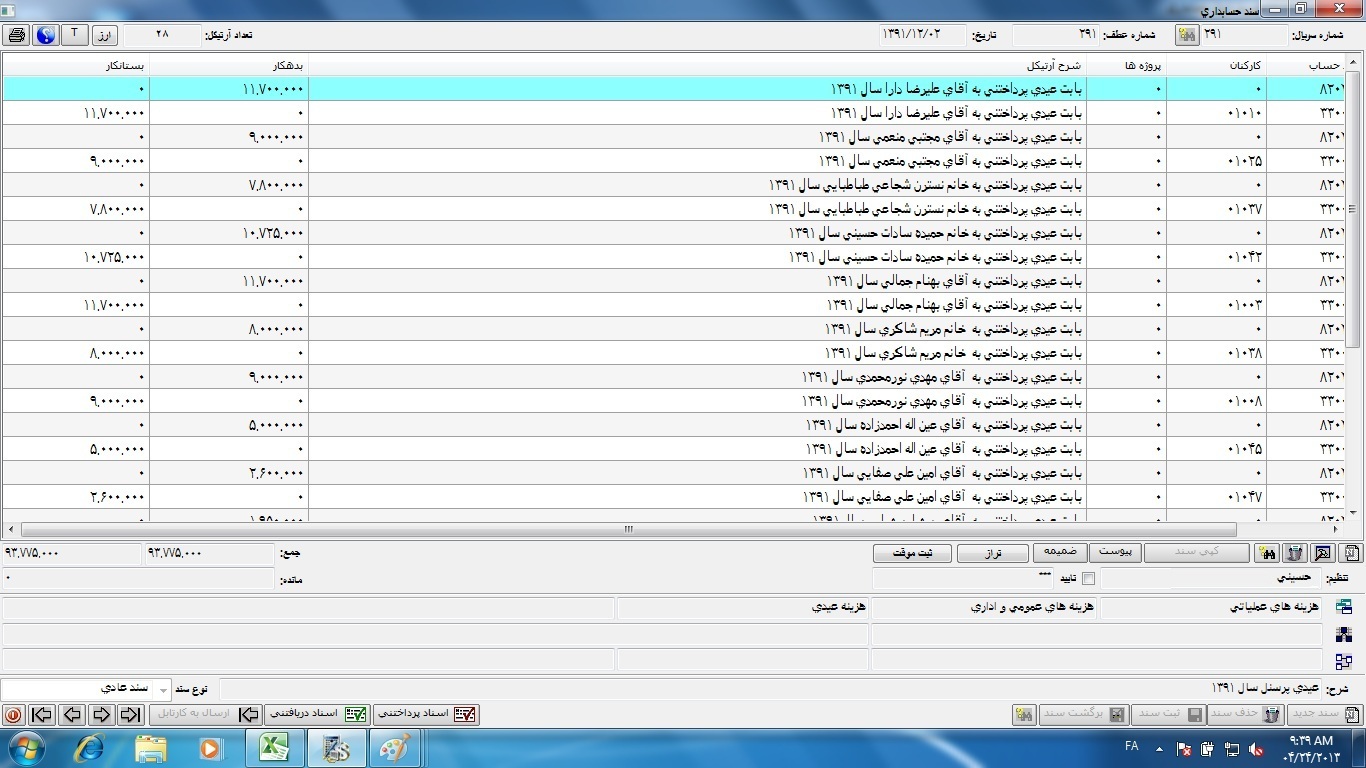Click the magnifier preview icon
This screenshot has width=1366, height=768.
coord(1323,552)
